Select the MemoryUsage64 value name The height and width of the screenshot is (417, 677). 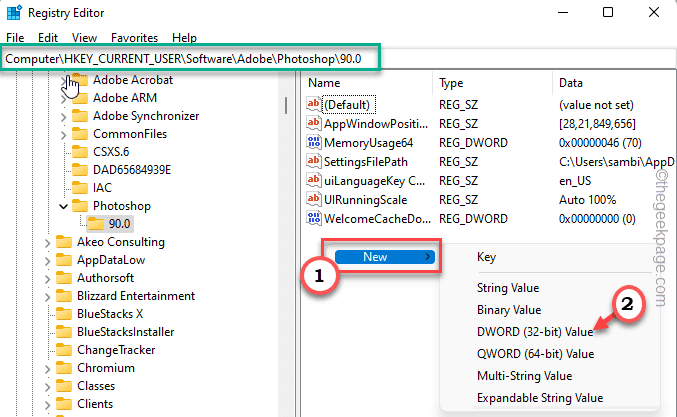click(x=368, y=143)
